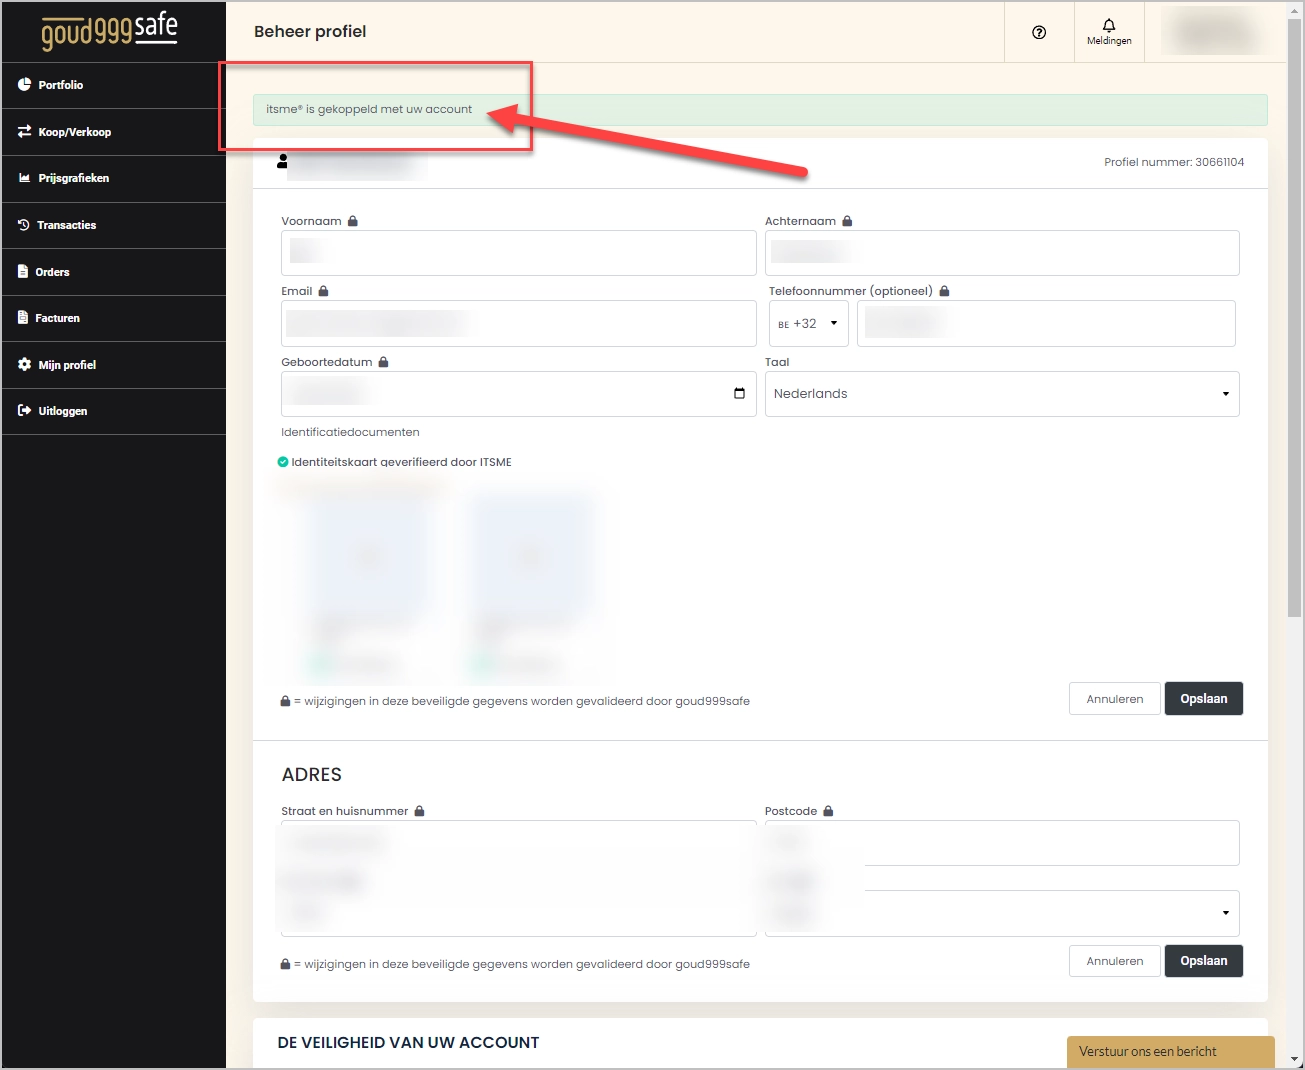Click the green ITSME verified check icon

click(283, 462)
